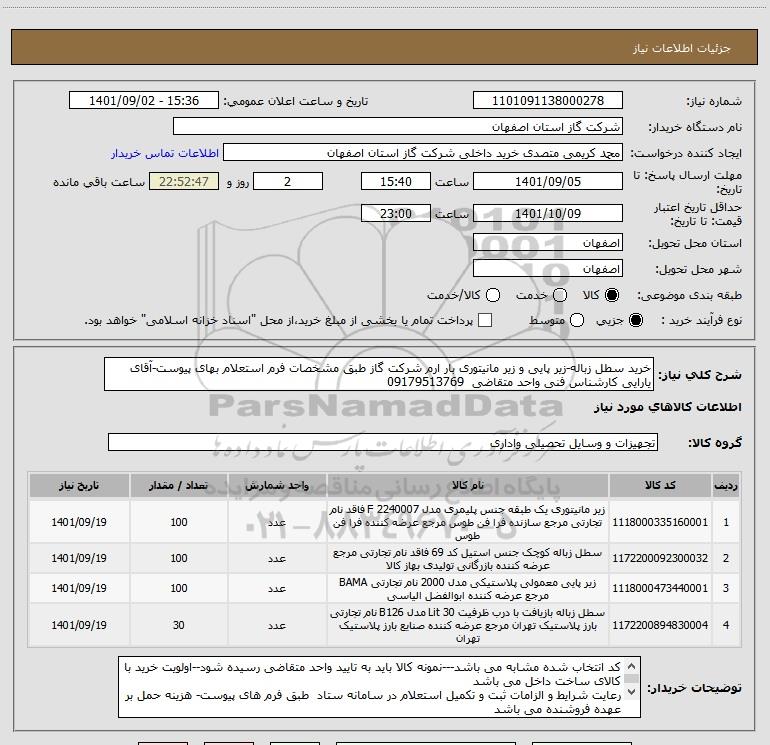
Task: Click the ردیف column header
Action: (726, 485)
